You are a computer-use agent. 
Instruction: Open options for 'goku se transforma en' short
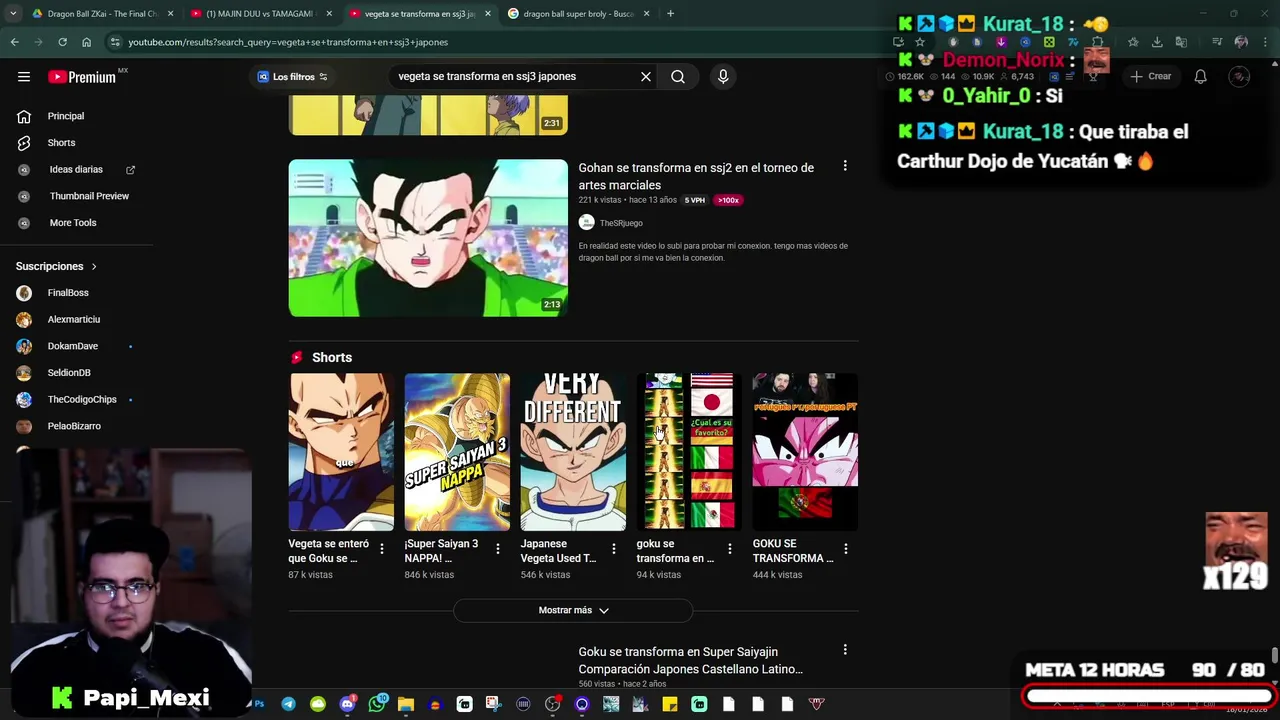[x=730, y=549]
